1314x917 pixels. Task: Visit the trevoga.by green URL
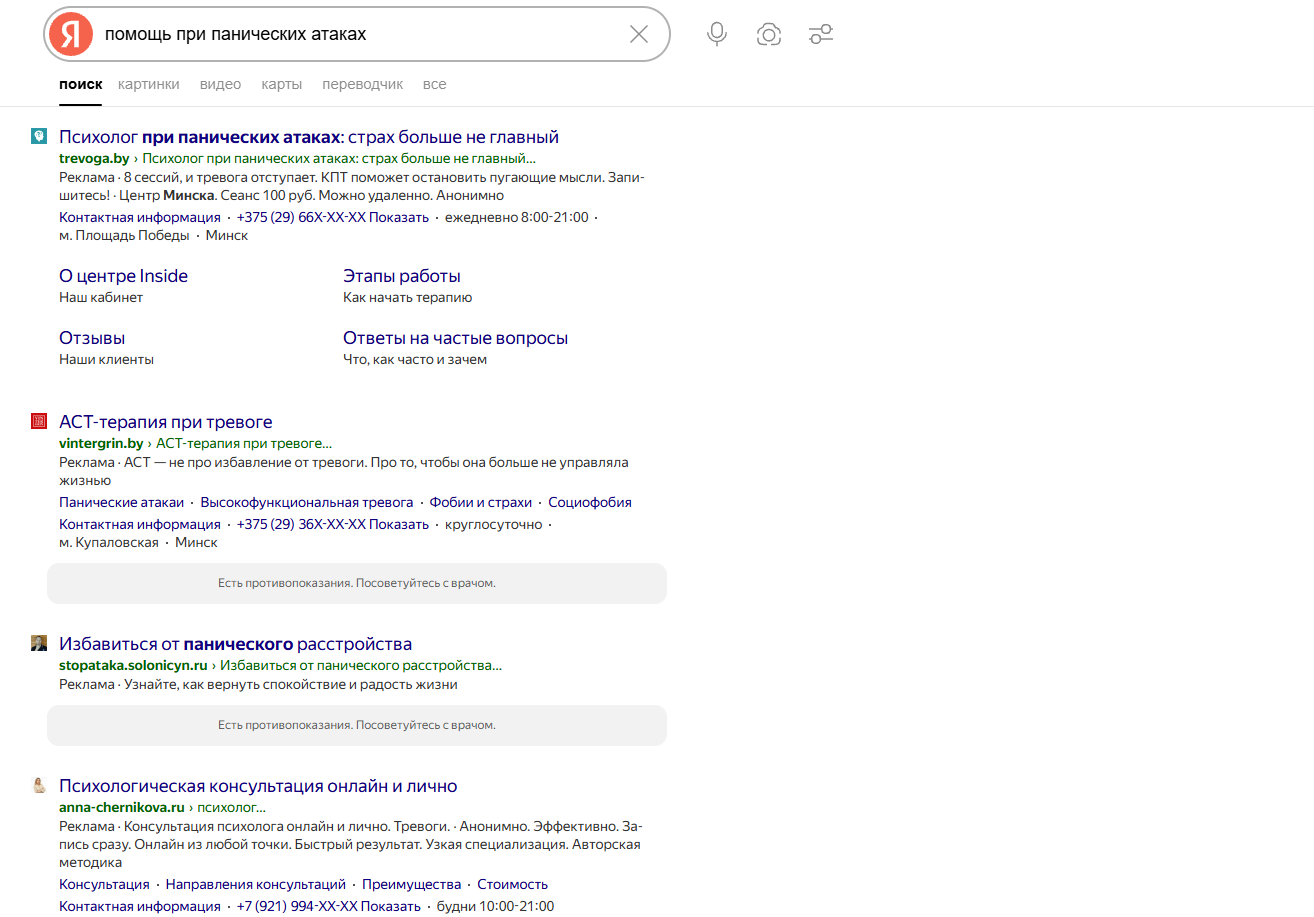tap(94, 158)
